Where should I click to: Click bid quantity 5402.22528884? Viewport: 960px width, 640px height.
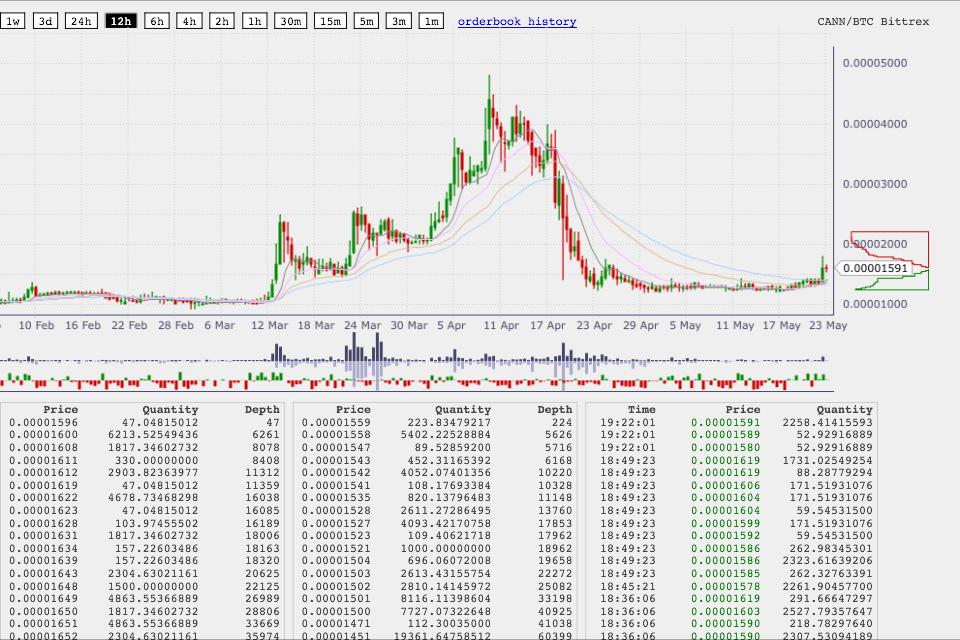(x=446, y=435)
